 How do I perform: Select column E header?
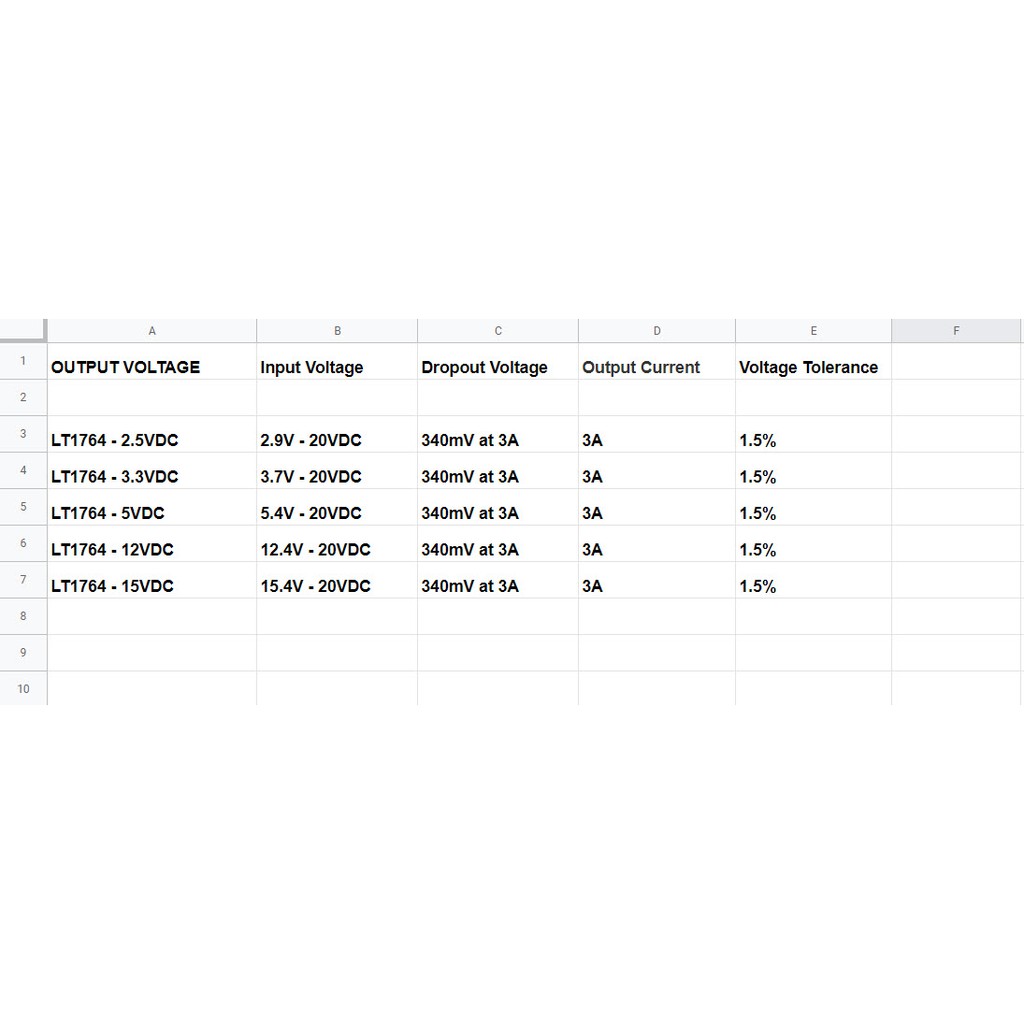[x=813, y=331]
